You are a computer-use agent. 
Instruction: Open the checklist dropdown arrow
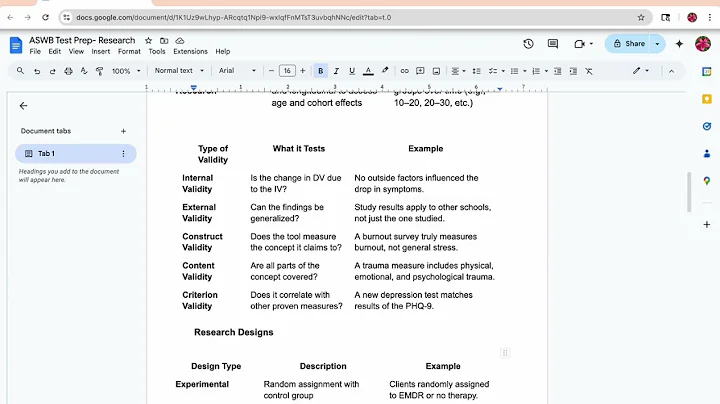point(503,71)
